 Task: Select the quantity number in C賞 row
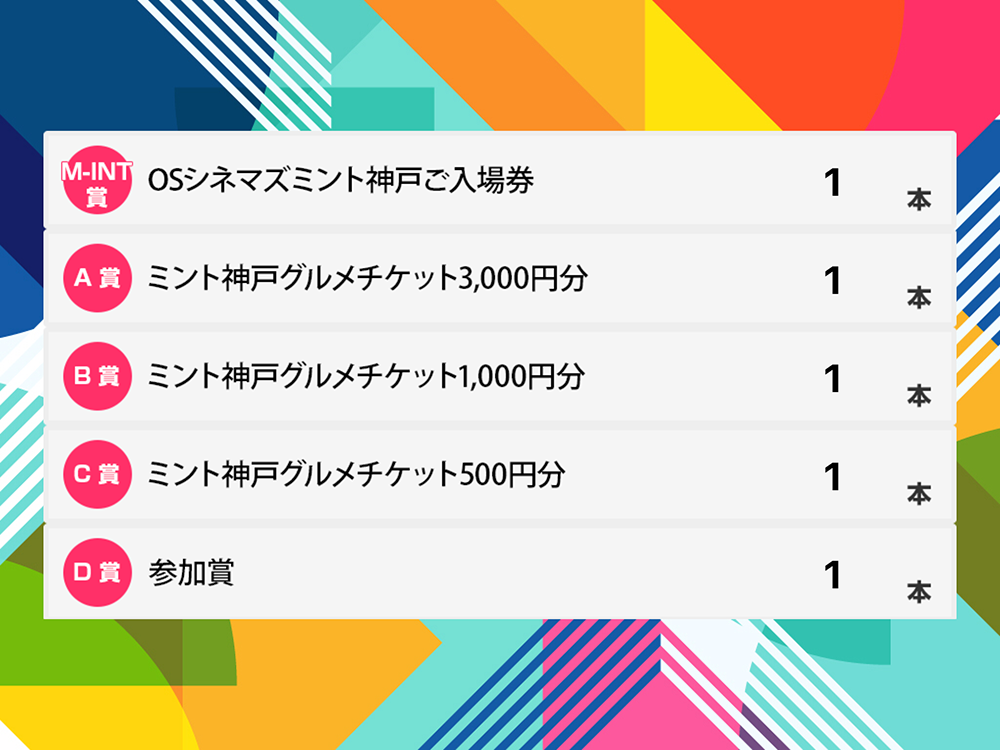(832, 478)
